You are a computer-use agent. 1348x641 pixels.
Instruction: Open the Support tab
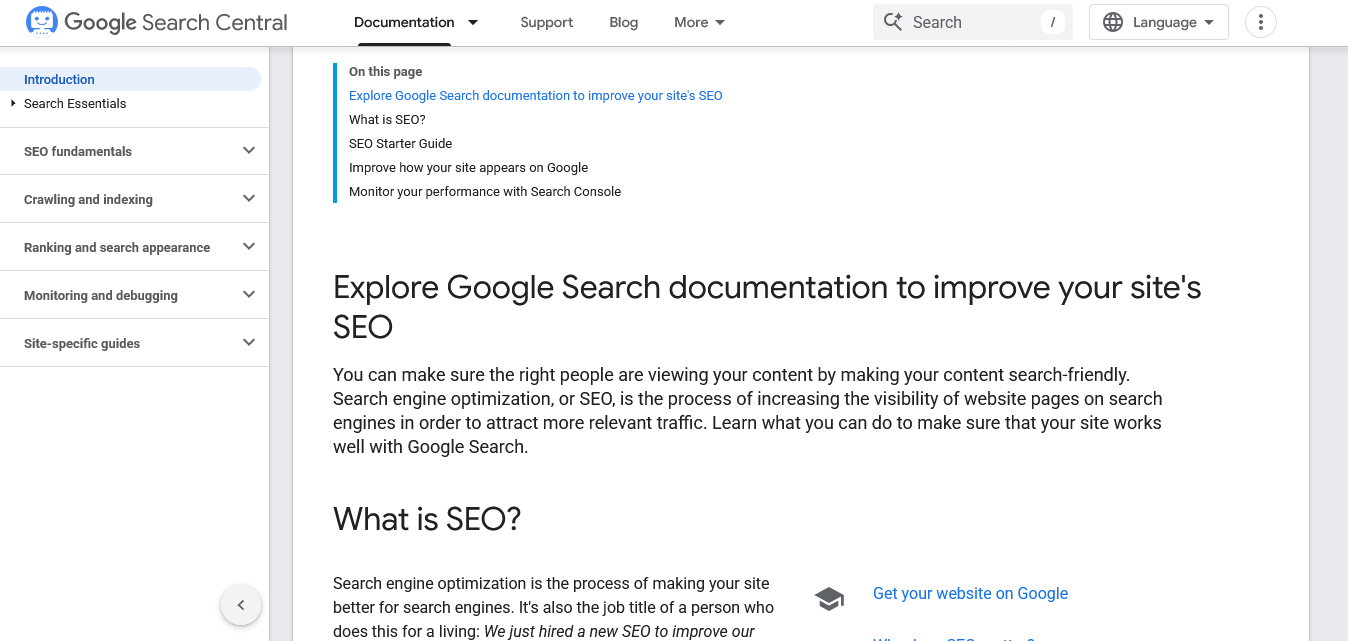547,22
